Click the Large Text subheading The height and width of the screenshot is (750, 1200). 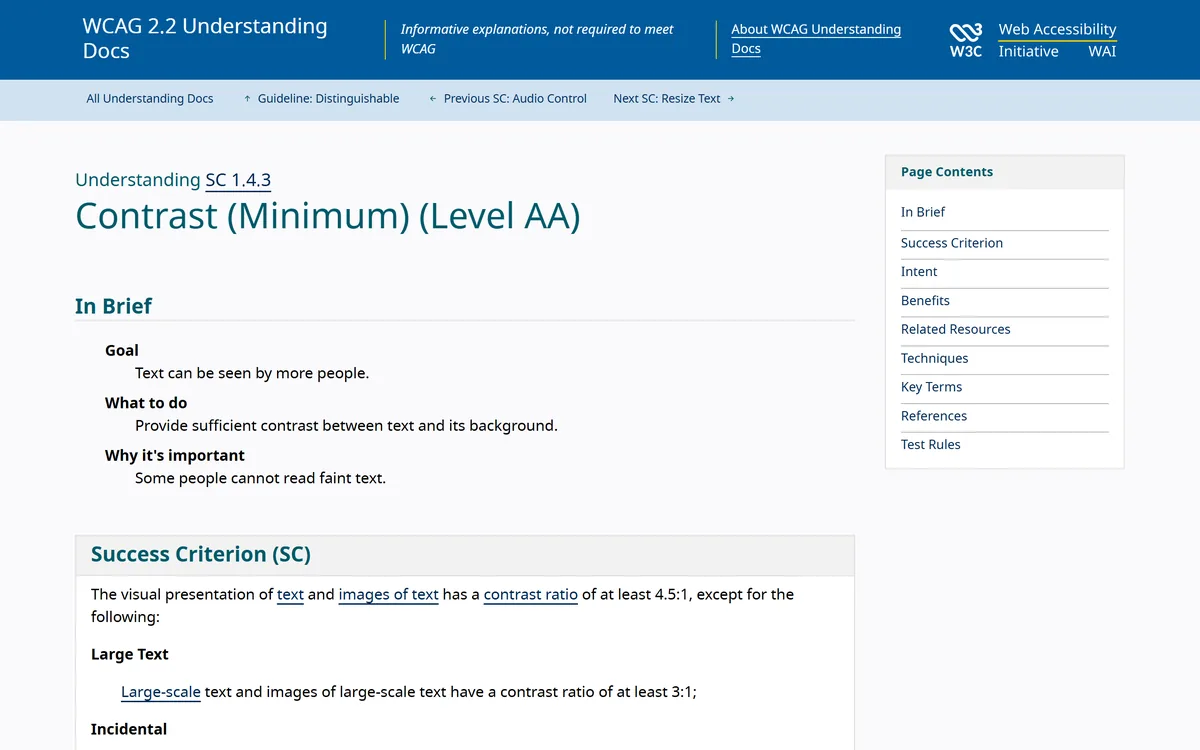click(130, 654)
